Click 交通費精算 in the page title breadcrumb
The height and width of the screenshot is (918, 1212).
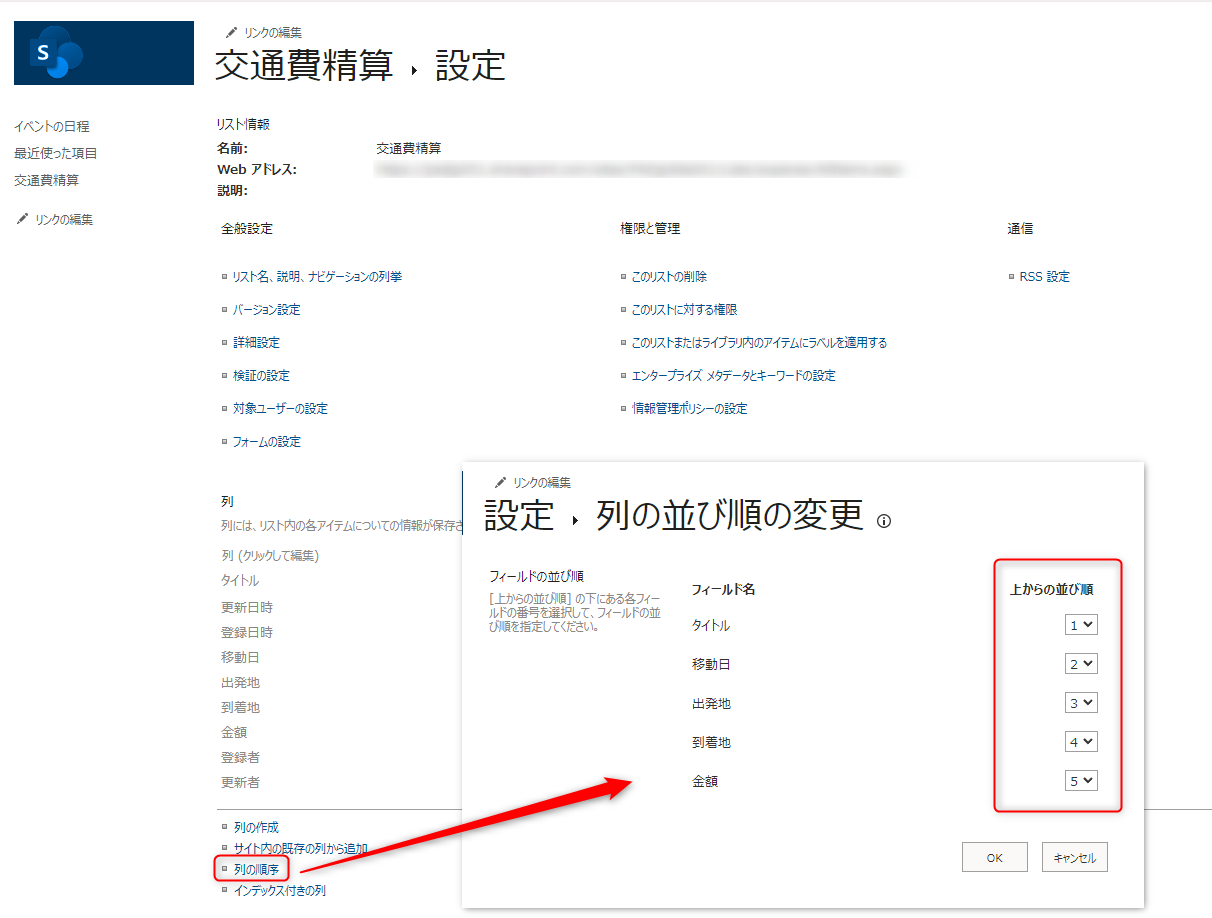coord(304,66)
